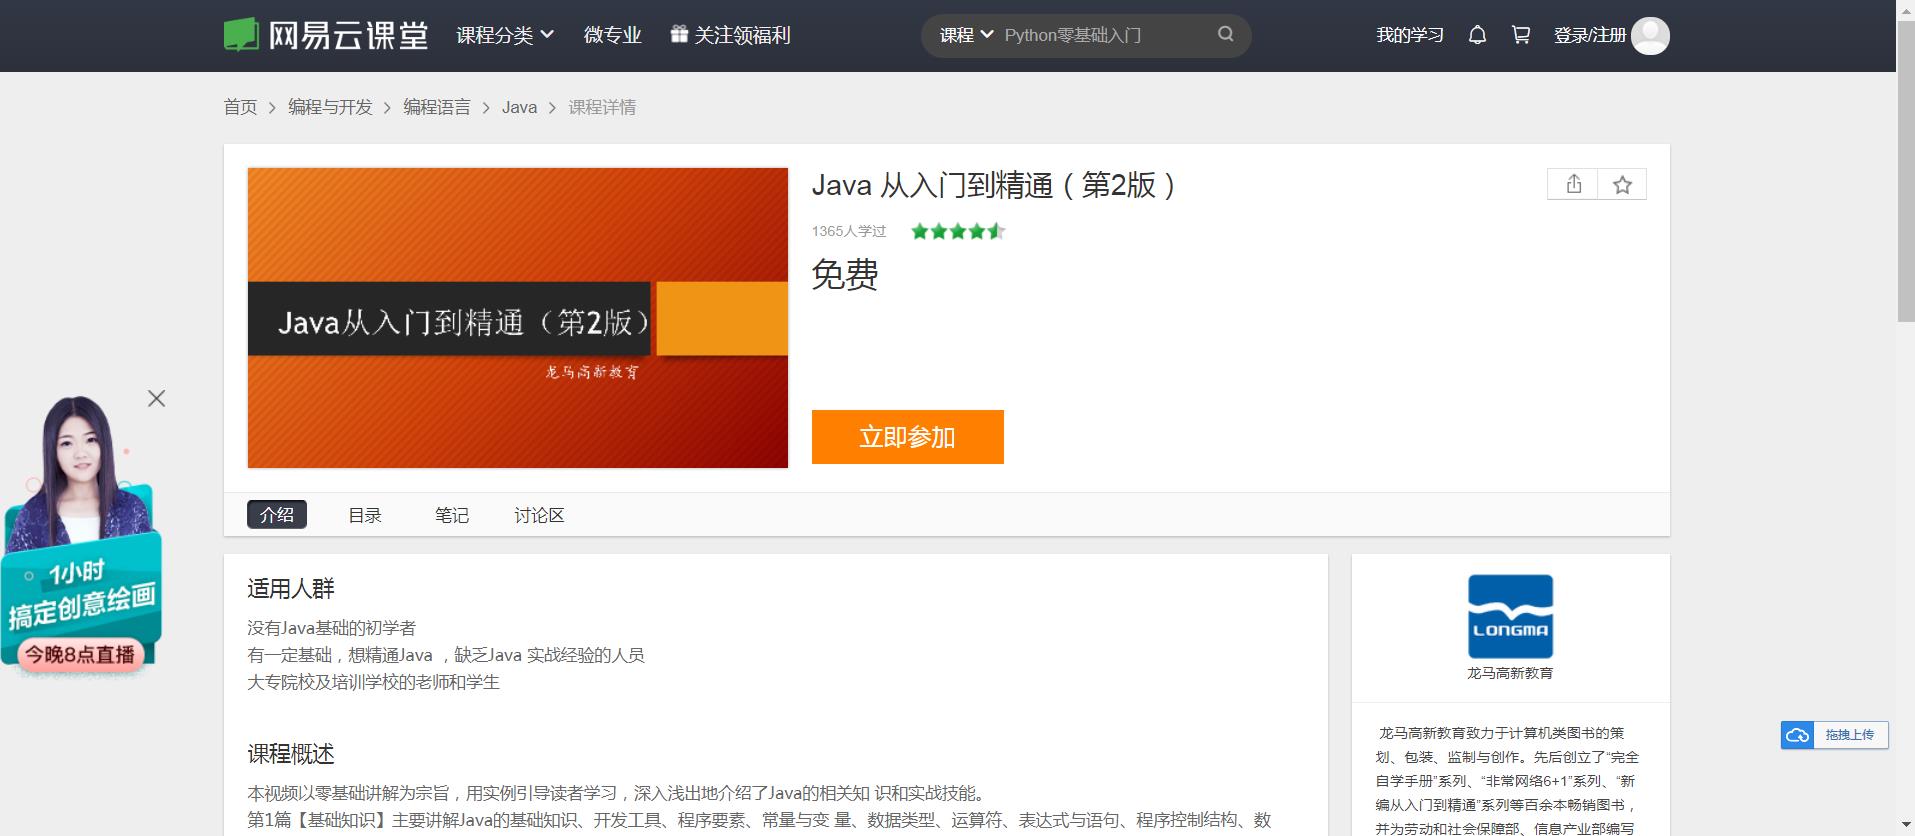This screenshot has height=836, width=1915.
Task: Click 大专院校及培训学校的老师和学生 line
Action: tap(374, 682)
